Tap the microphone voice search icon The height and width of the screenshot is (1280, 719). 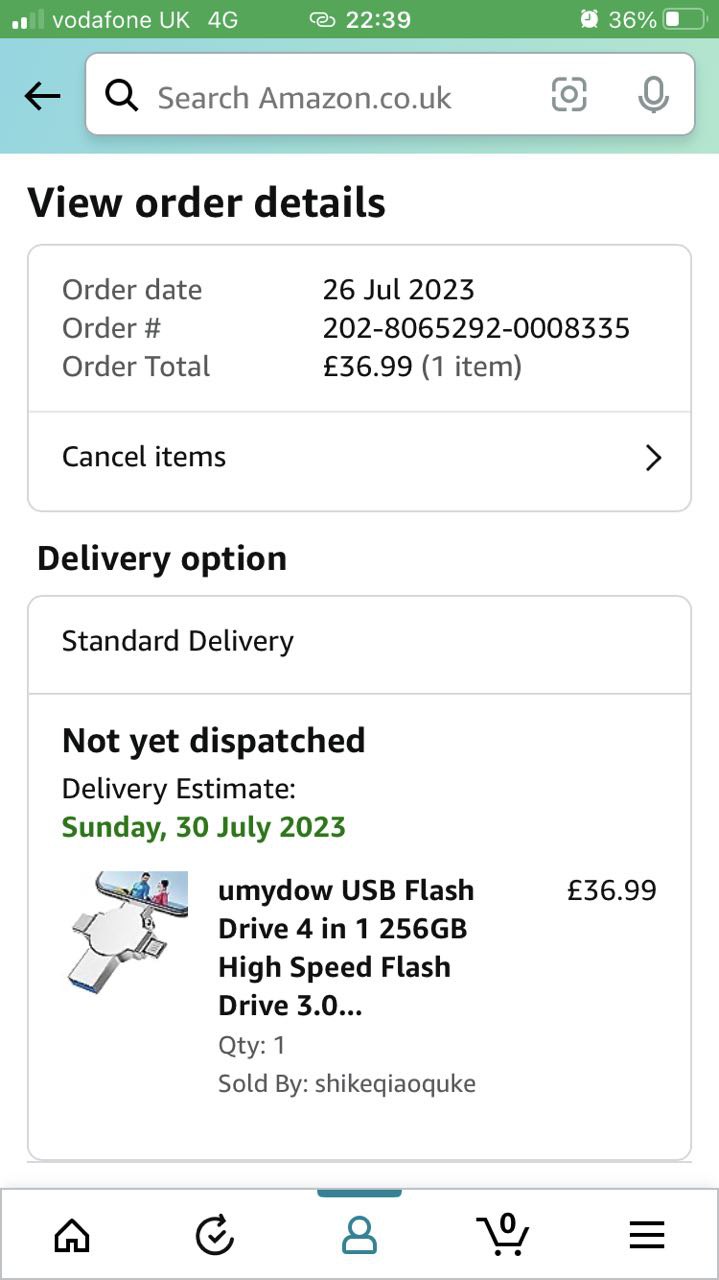653,95
